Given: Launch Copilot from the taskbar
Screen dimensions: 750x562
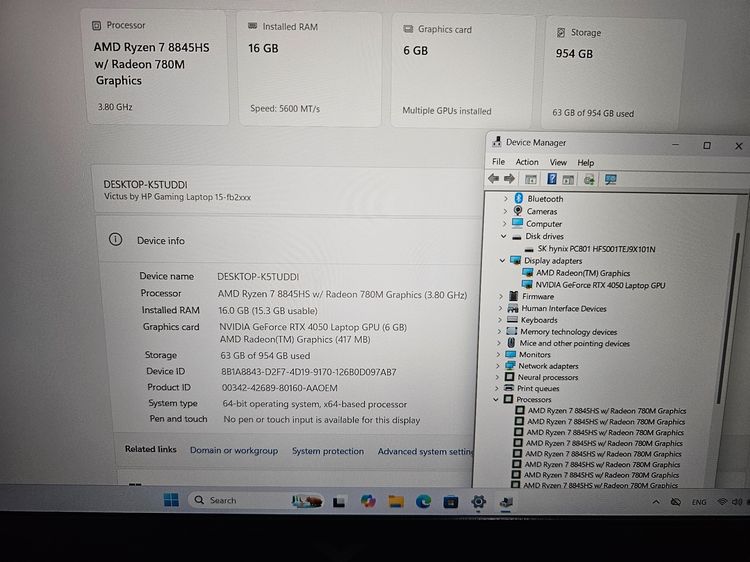Looking at the screenshot, I should pyautogui.click(x=368, y=501).
